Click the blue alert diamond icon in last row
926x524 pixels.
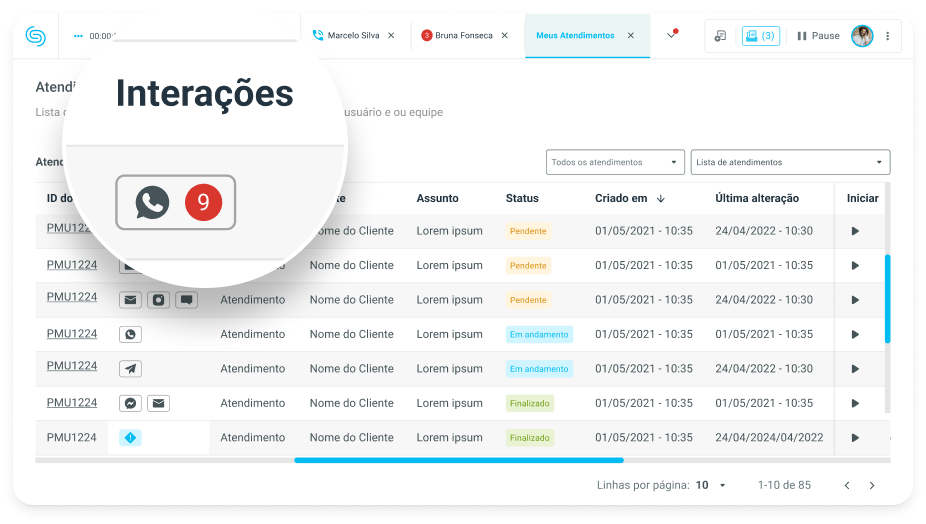pos(129,438)
